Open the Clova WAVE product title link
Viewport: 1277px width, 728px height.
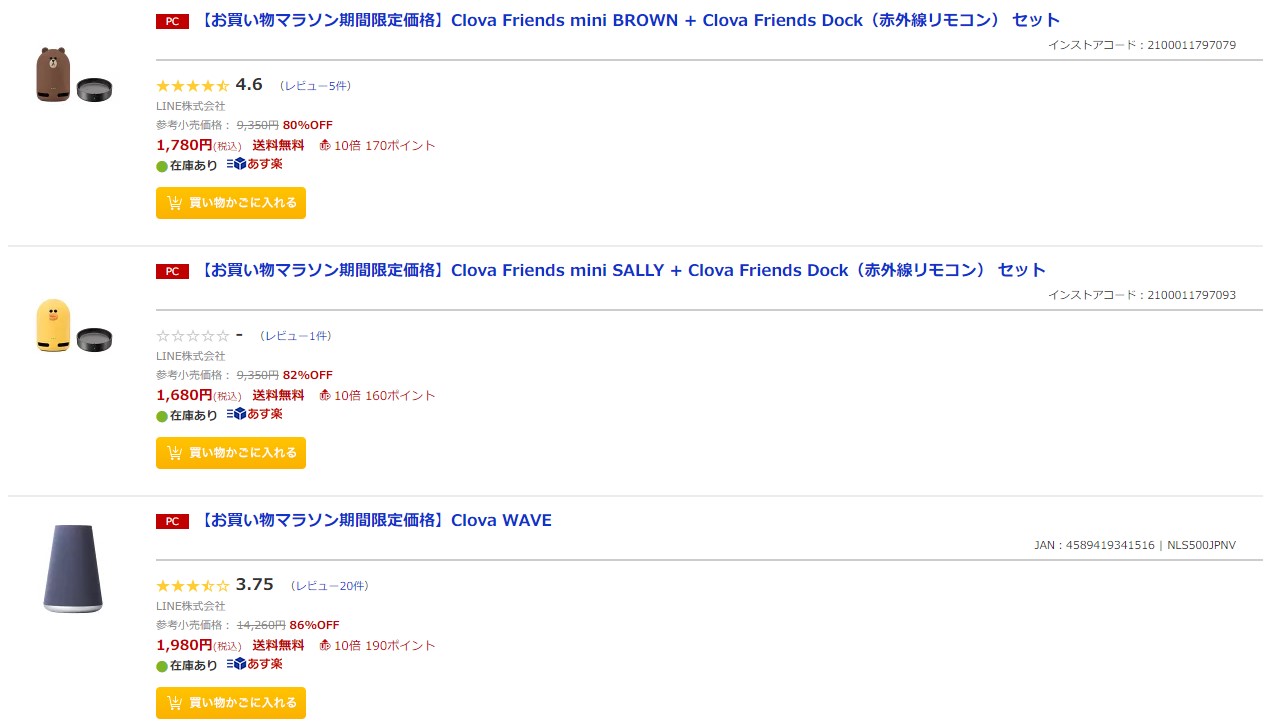tap(376, 520)
